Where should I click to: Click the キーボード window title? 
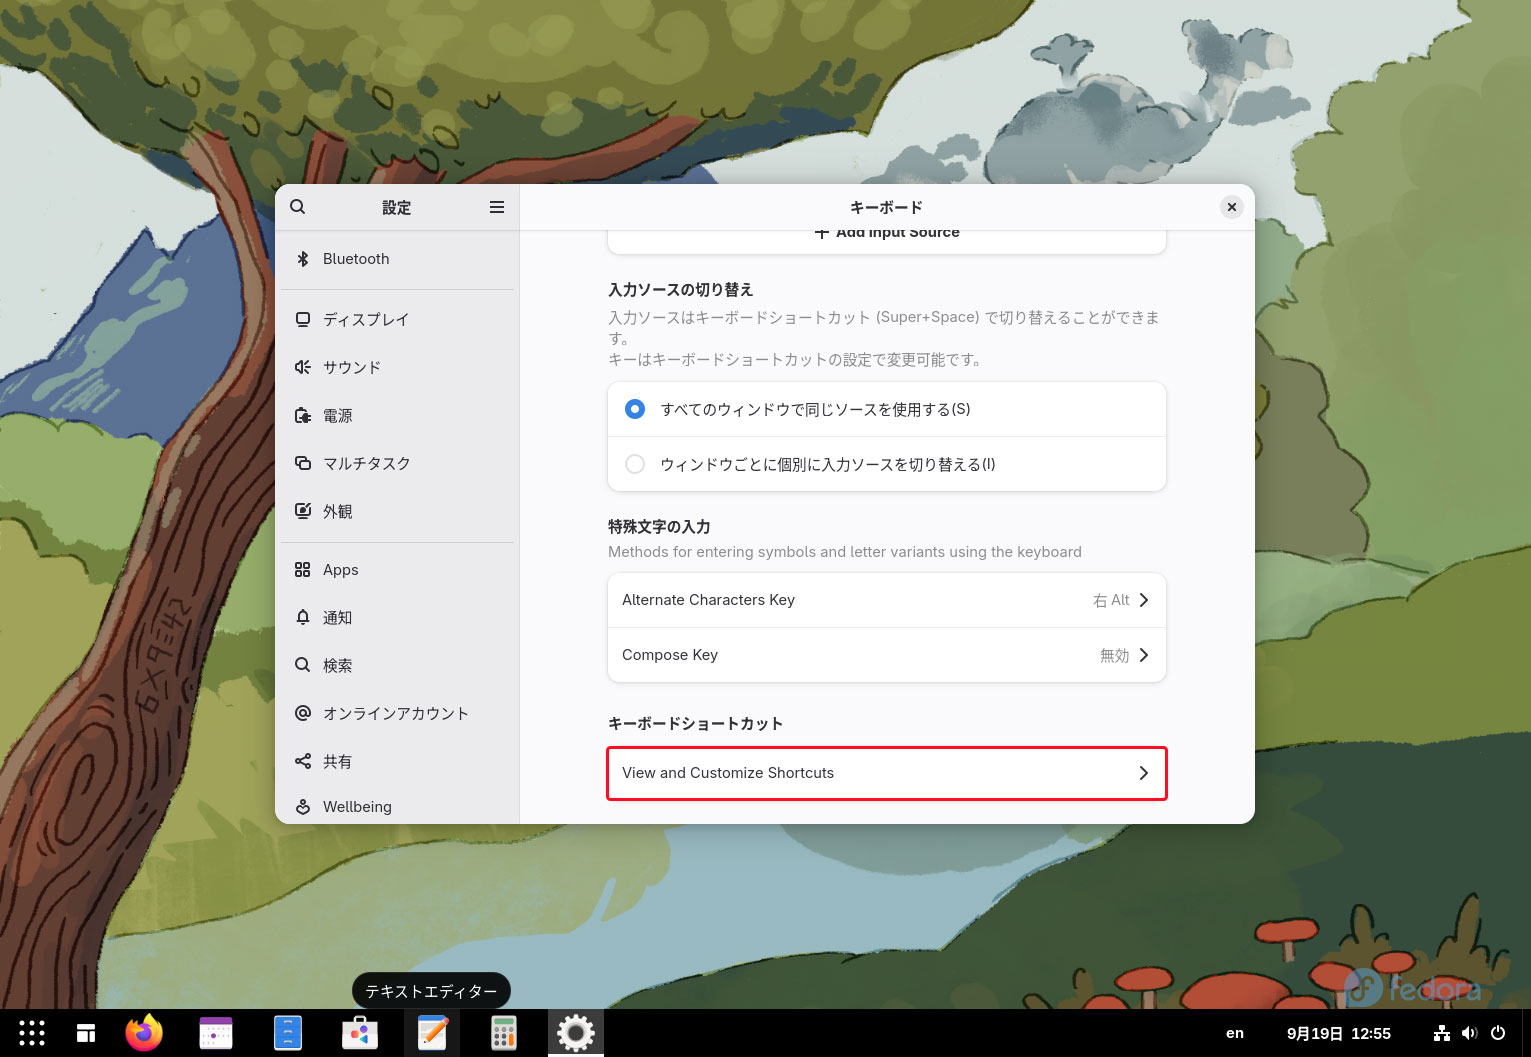(x=886, y=207)
